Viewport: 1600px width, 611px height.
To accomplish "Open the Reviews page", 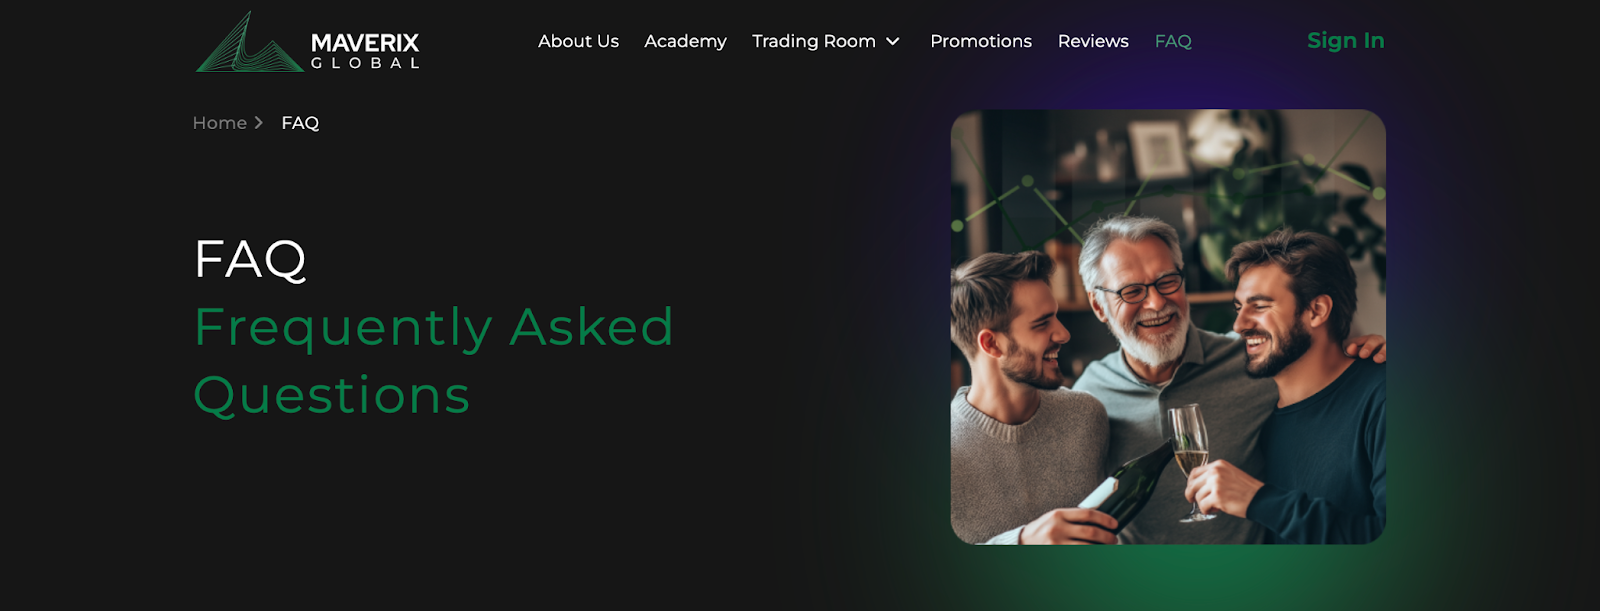I will point(1093,41).
